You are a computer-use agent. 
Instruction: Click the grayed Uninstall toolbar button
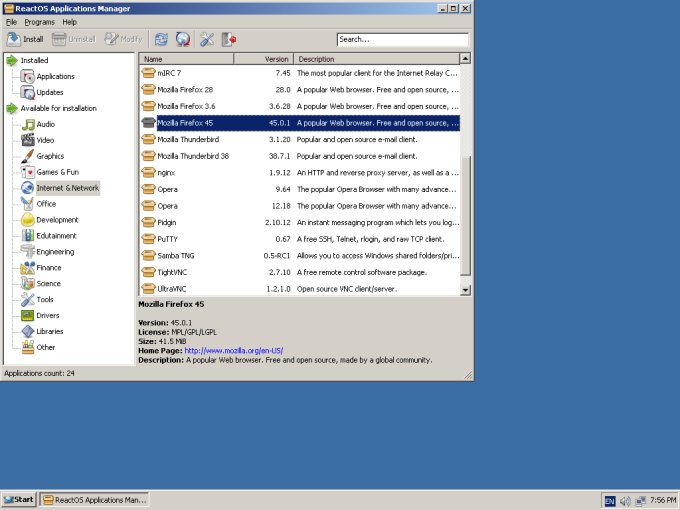[x=73, y=39]
